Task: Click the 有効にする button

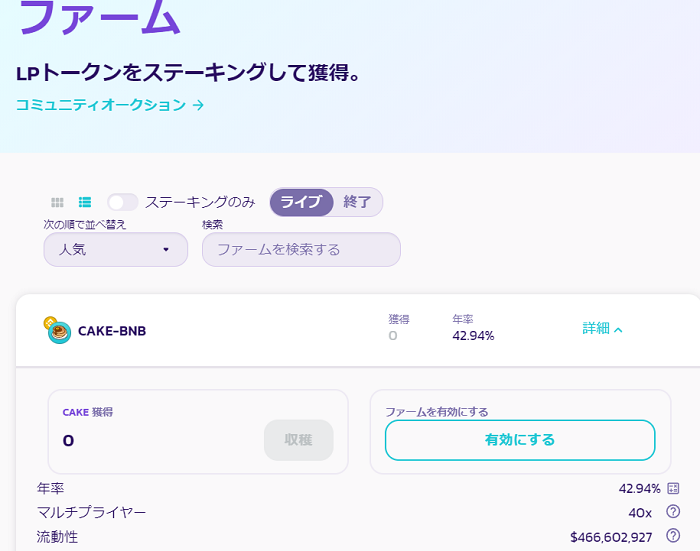Action: click(x=520, y=440)
